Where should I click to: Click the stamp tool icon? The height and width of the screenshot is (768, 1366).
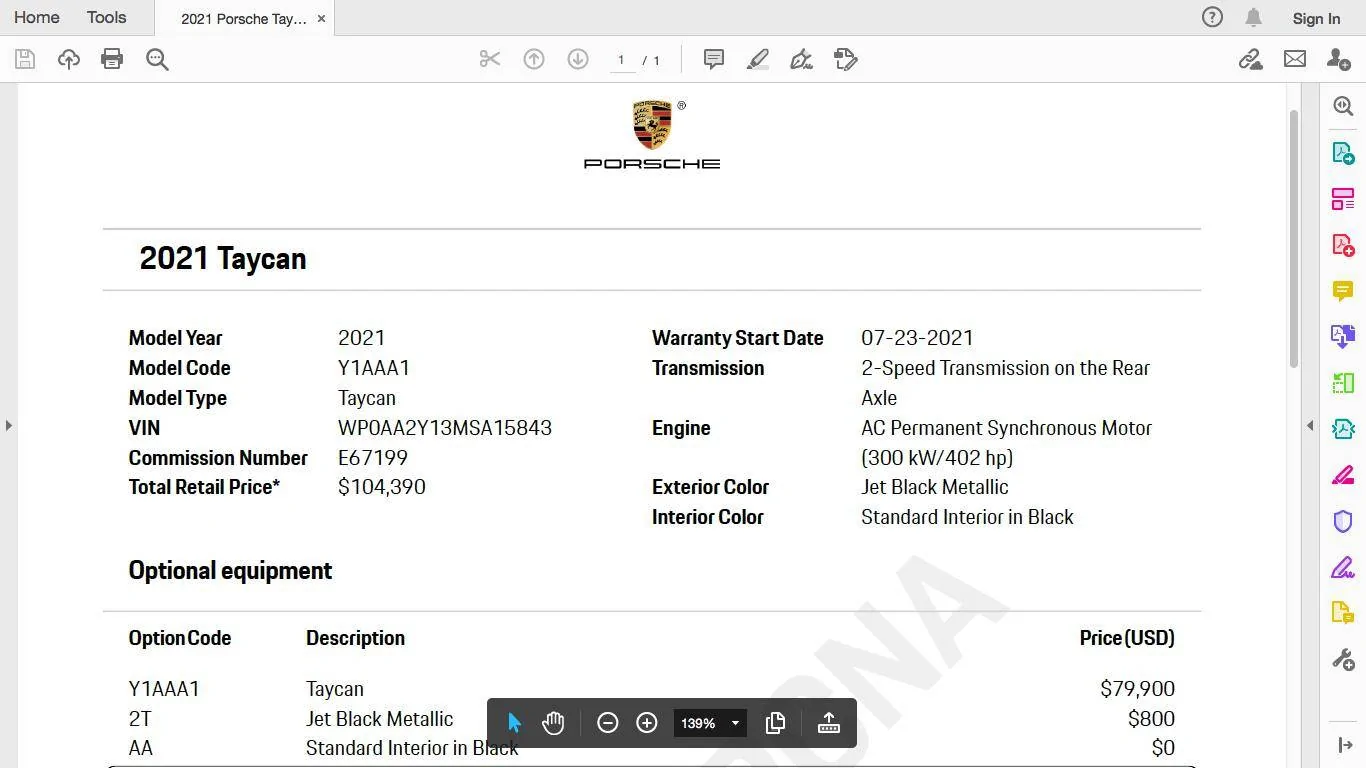[x=846, y=59]
